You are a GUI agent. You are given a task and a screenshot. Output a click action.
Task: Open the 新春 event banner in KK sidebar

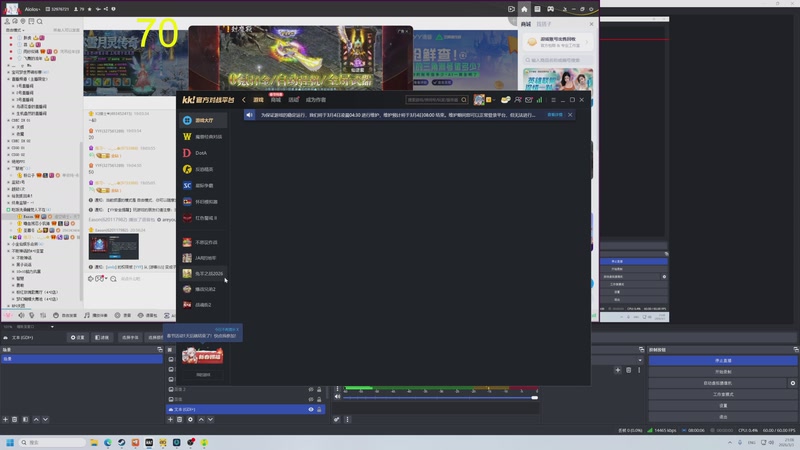203,356
